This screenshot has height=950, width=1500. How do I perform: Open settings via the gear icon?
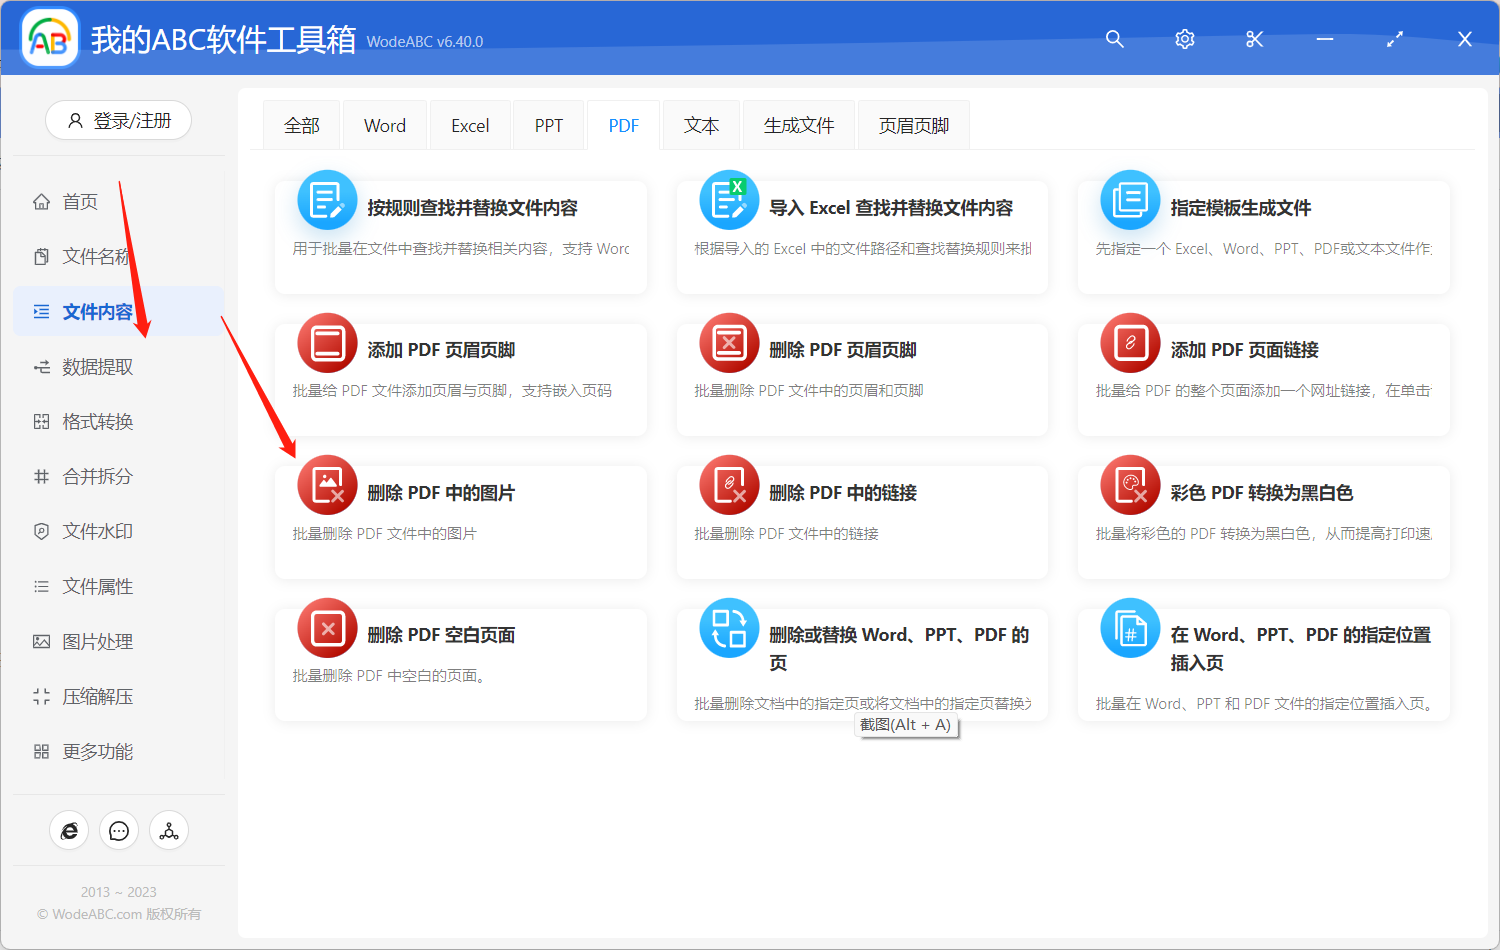pos(1184,39)
